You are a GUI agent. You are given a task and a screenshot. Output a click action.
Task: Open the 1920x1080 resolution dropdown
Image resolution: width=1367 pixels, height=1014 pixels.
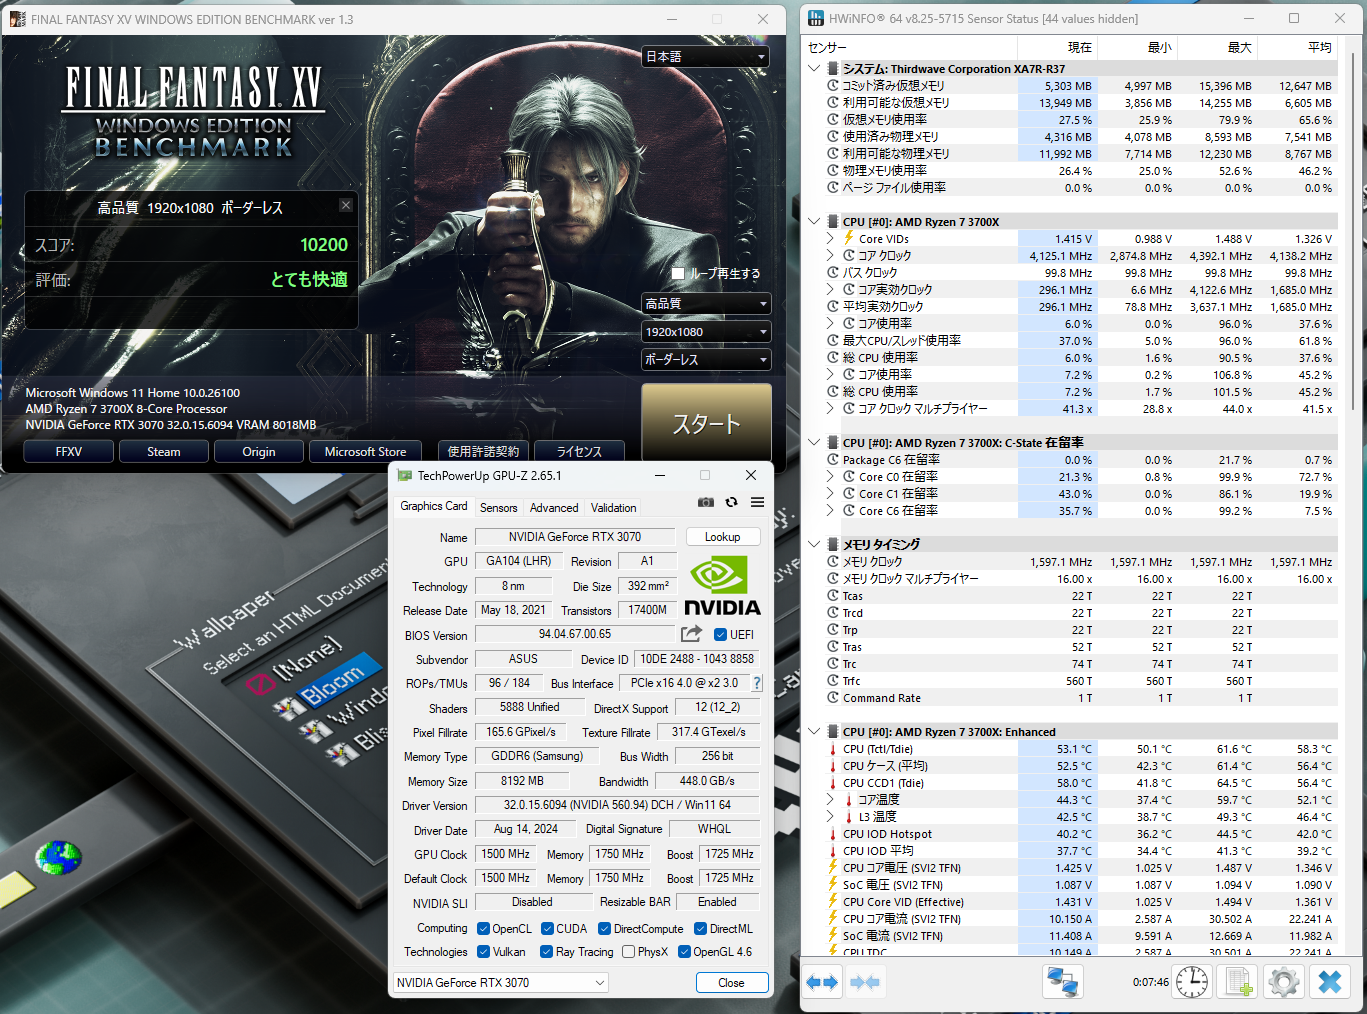[705, 332]
